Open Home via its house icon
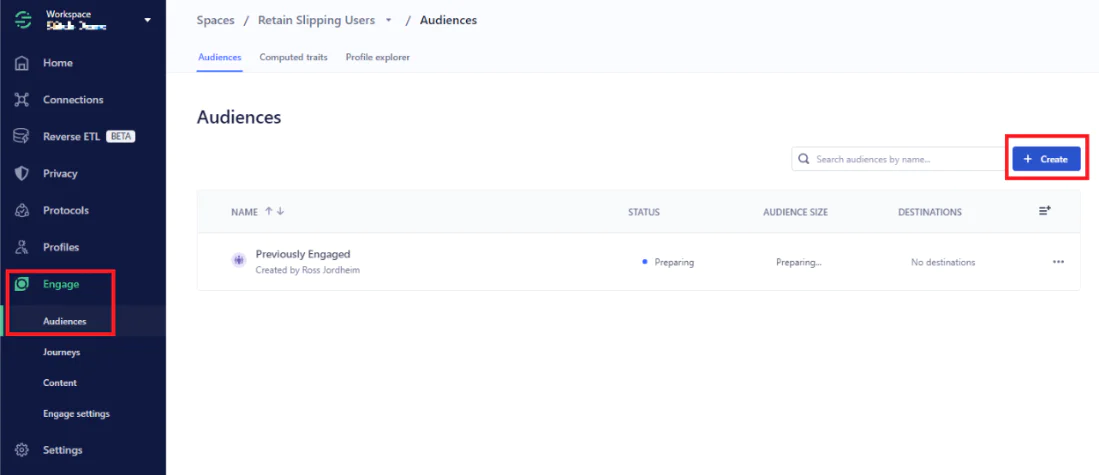 (21, 63)
